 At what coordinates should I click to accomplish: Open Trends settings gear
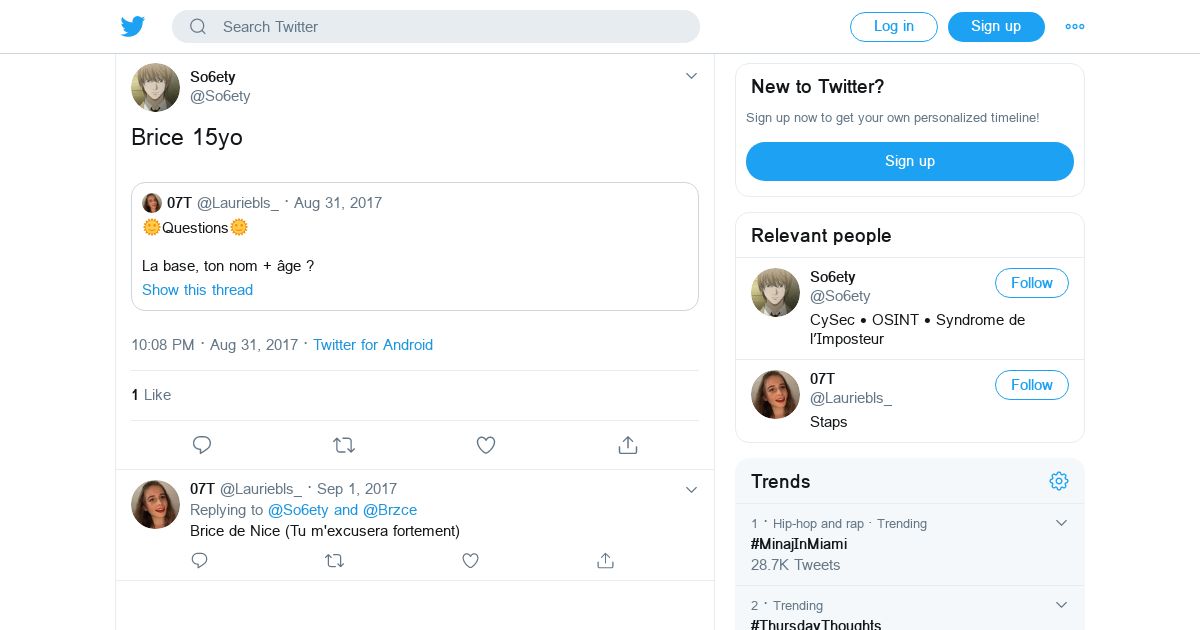tap(1059, 481)
